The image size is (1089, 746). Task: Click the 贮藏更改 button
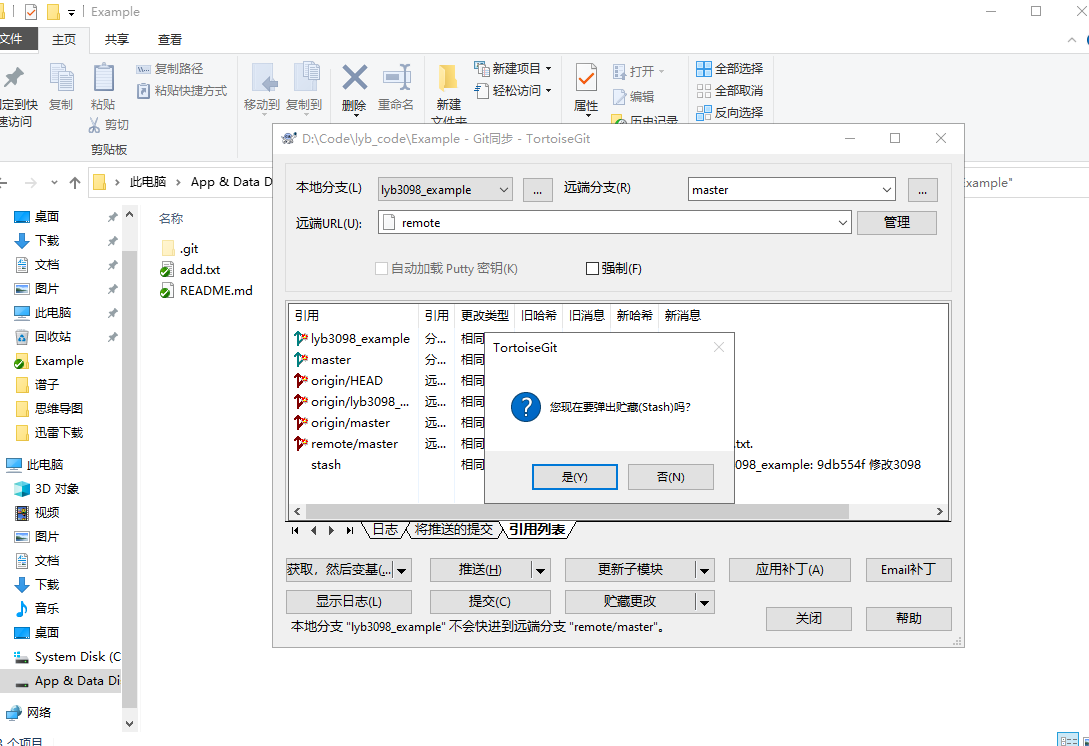click(x=630, y=602)
